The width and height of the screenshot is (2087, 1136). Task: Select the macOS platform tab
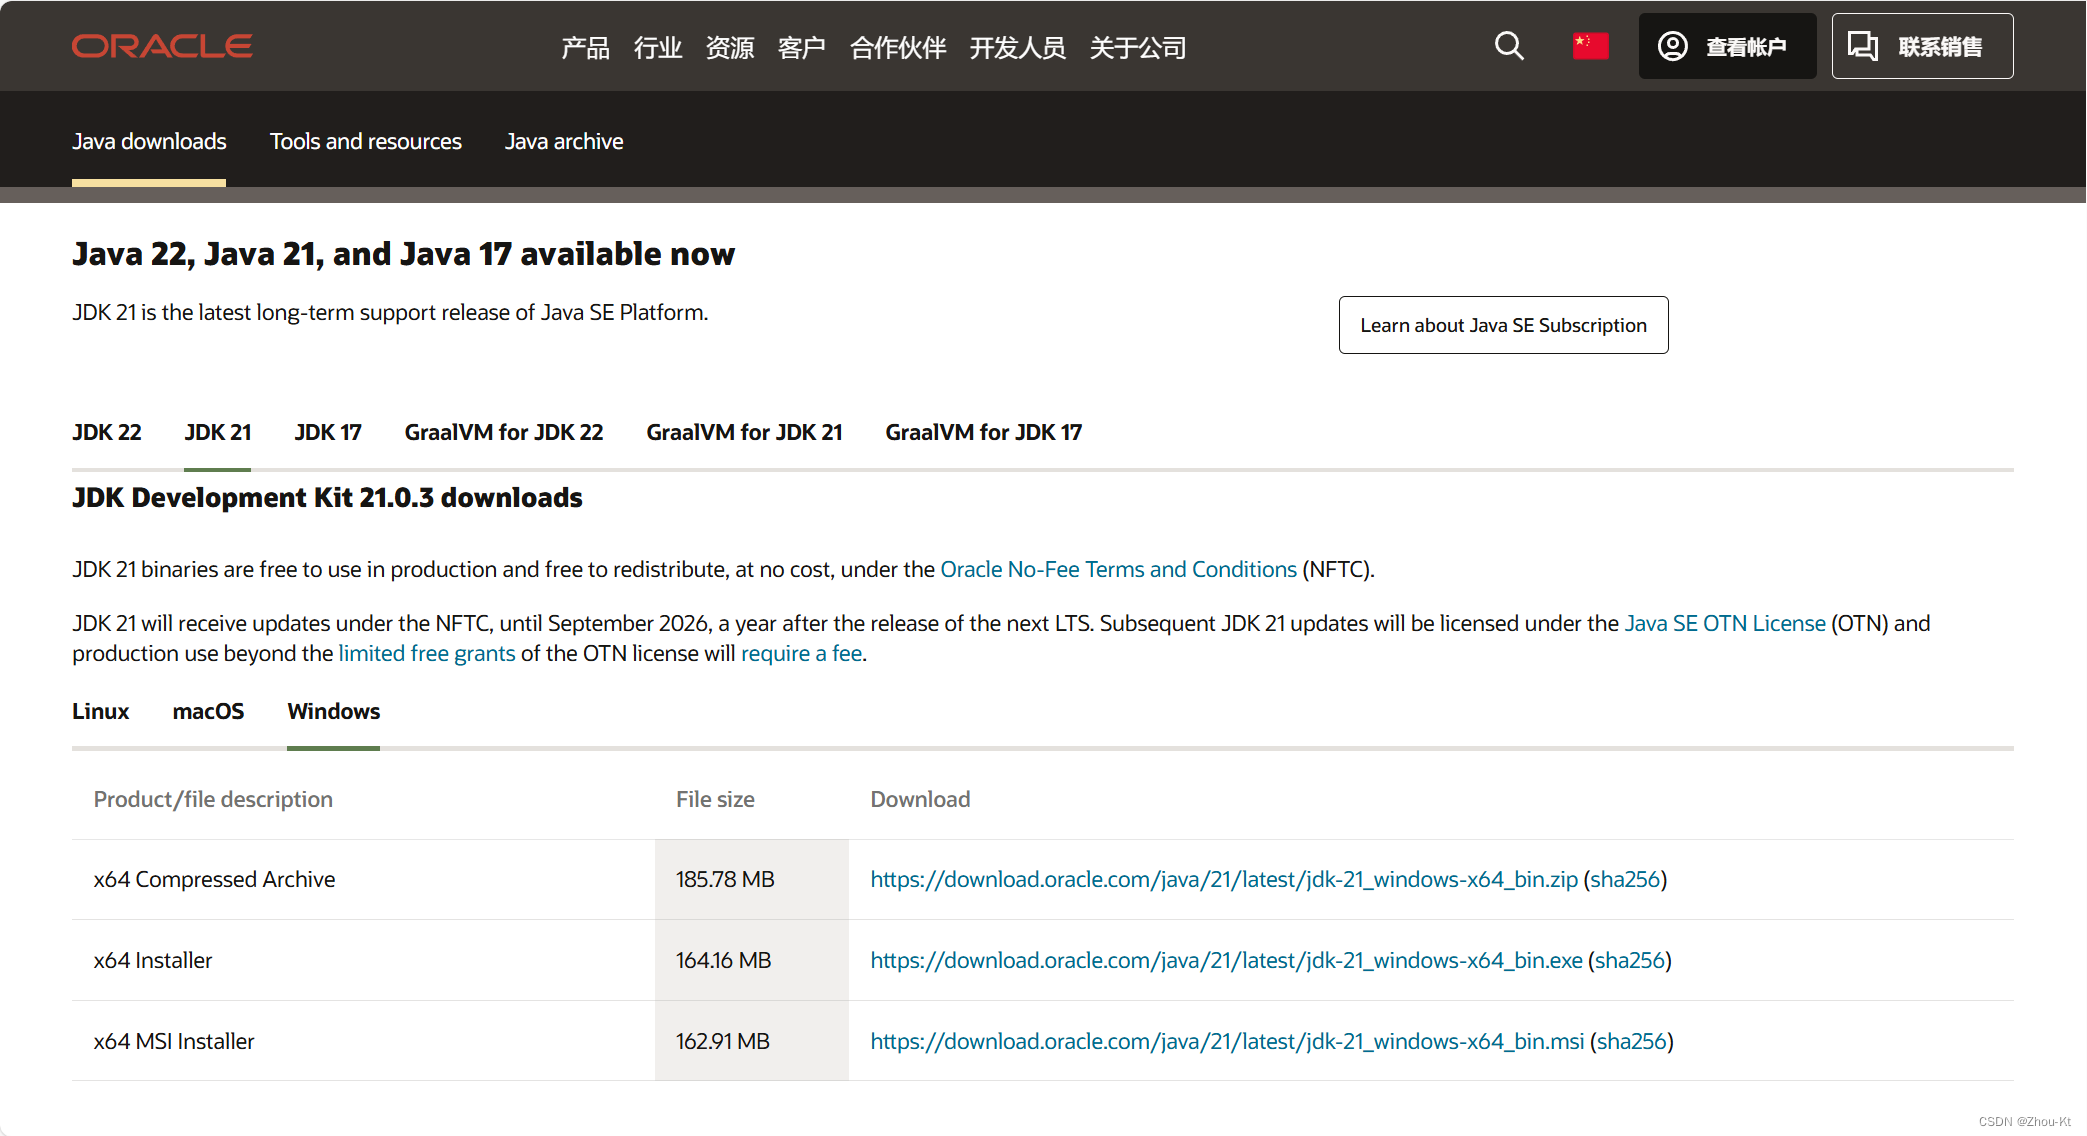208,711
